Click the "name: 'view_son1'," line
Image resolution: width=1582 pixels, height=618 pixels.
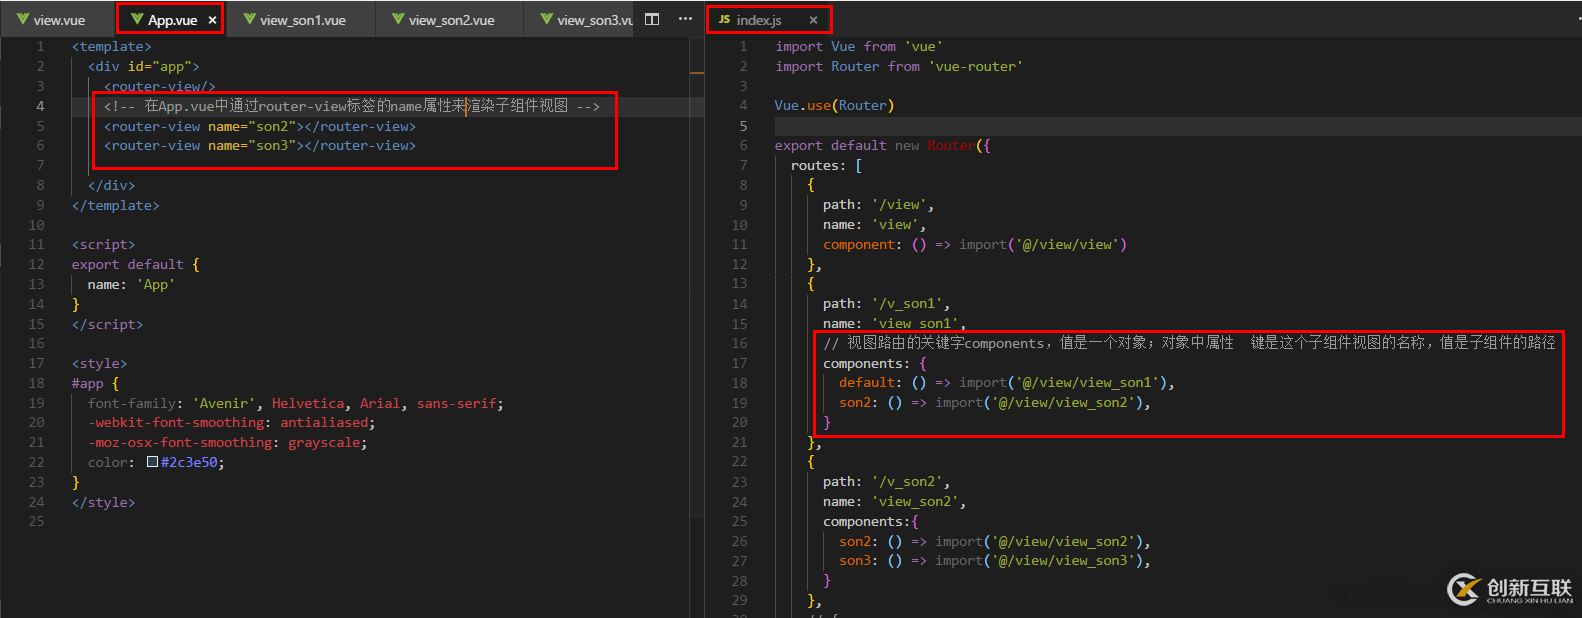pos(895,323)
